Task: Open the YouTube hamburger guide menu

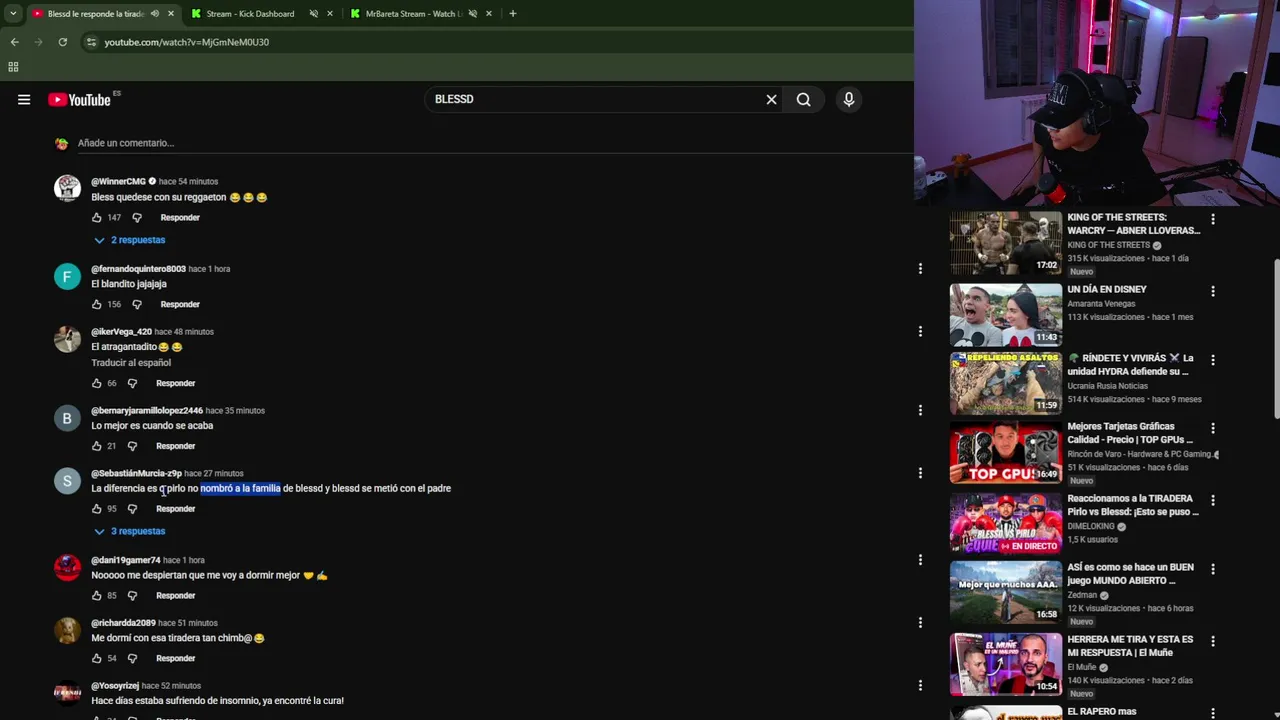Action: pos(24,99)
